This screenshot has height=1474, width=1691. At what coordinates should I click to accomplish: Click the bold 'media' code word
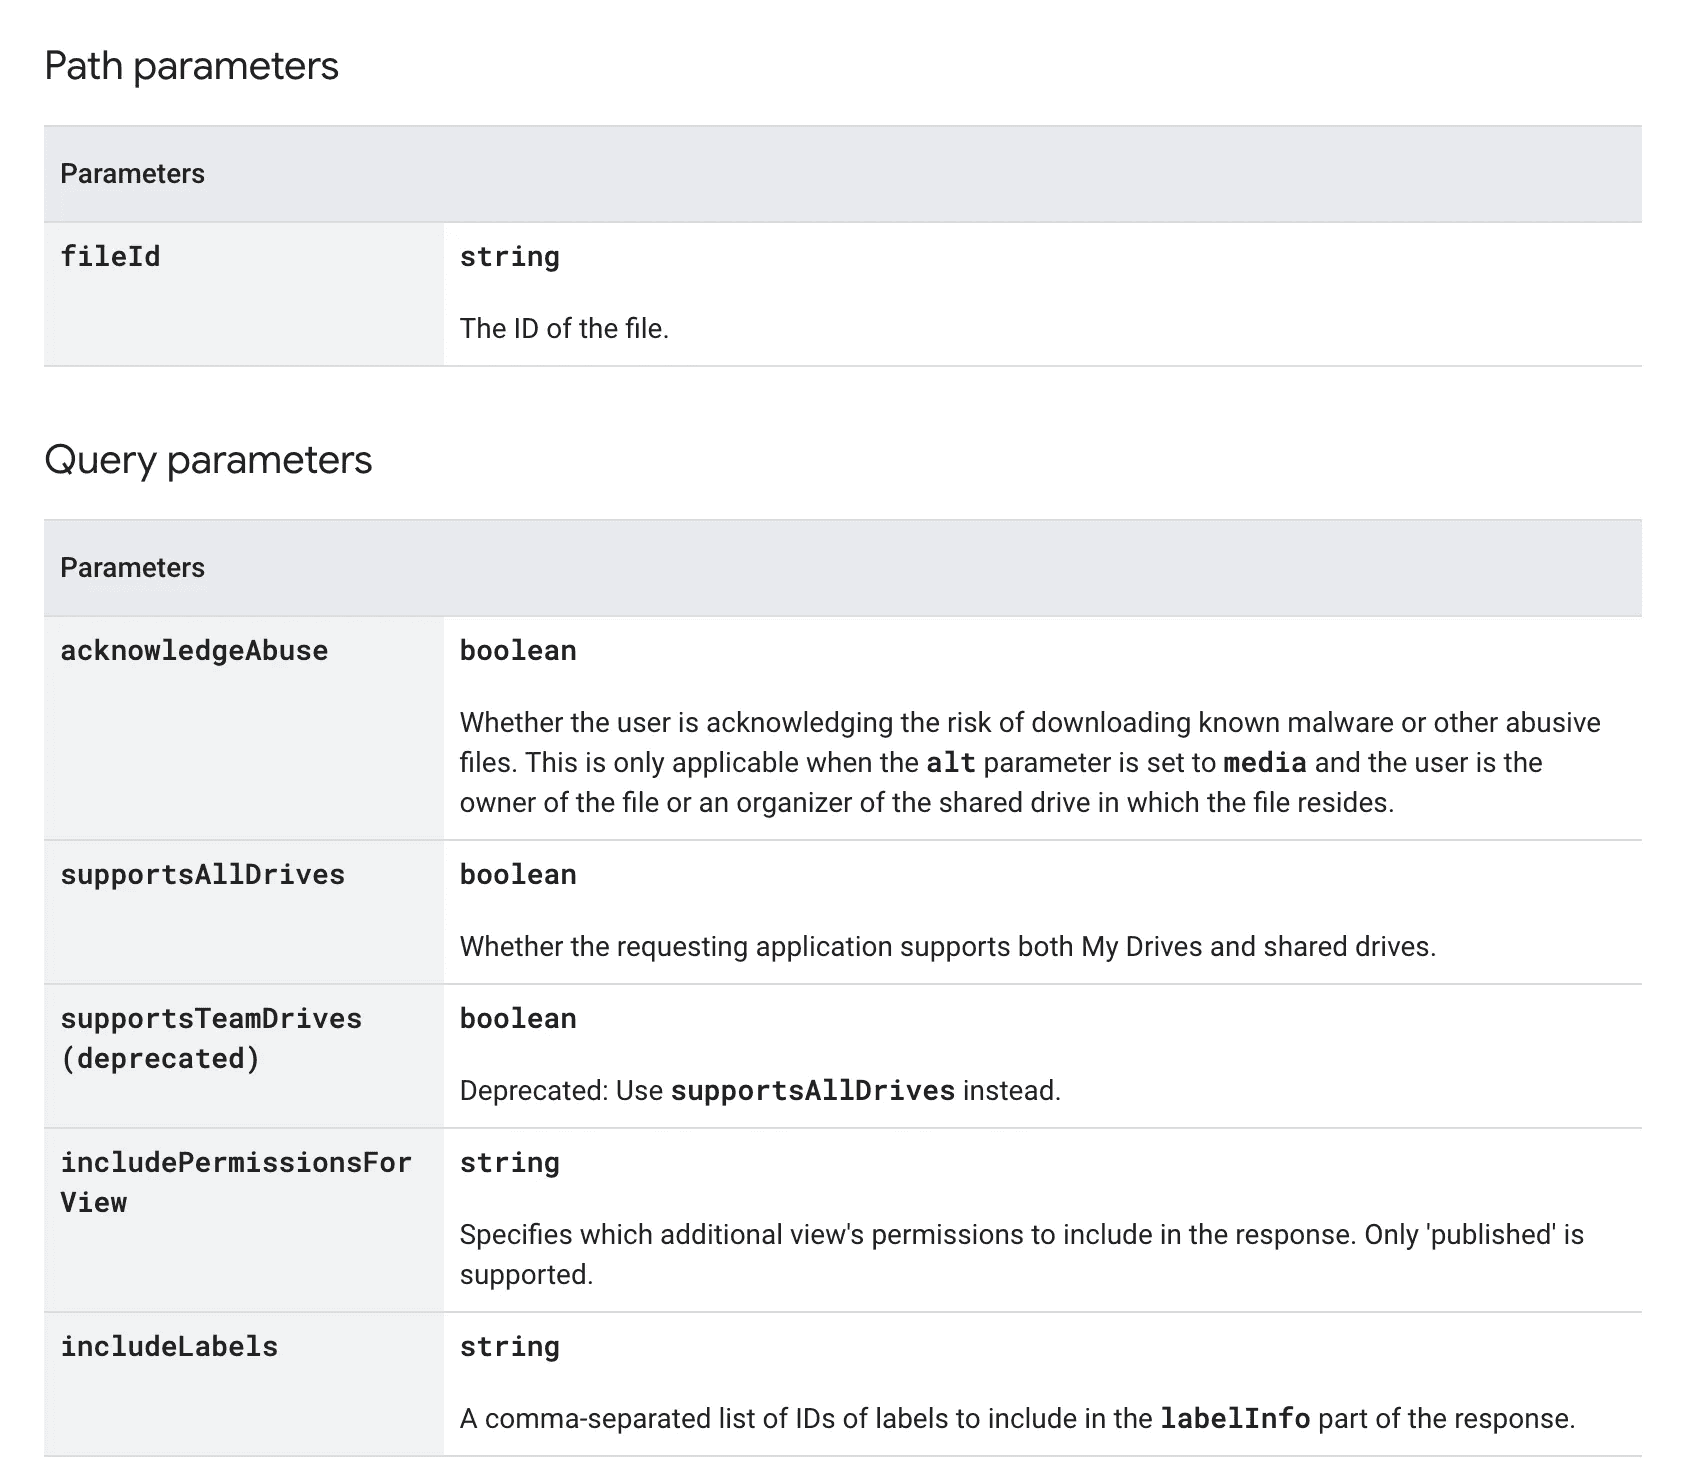point(1264,763)
